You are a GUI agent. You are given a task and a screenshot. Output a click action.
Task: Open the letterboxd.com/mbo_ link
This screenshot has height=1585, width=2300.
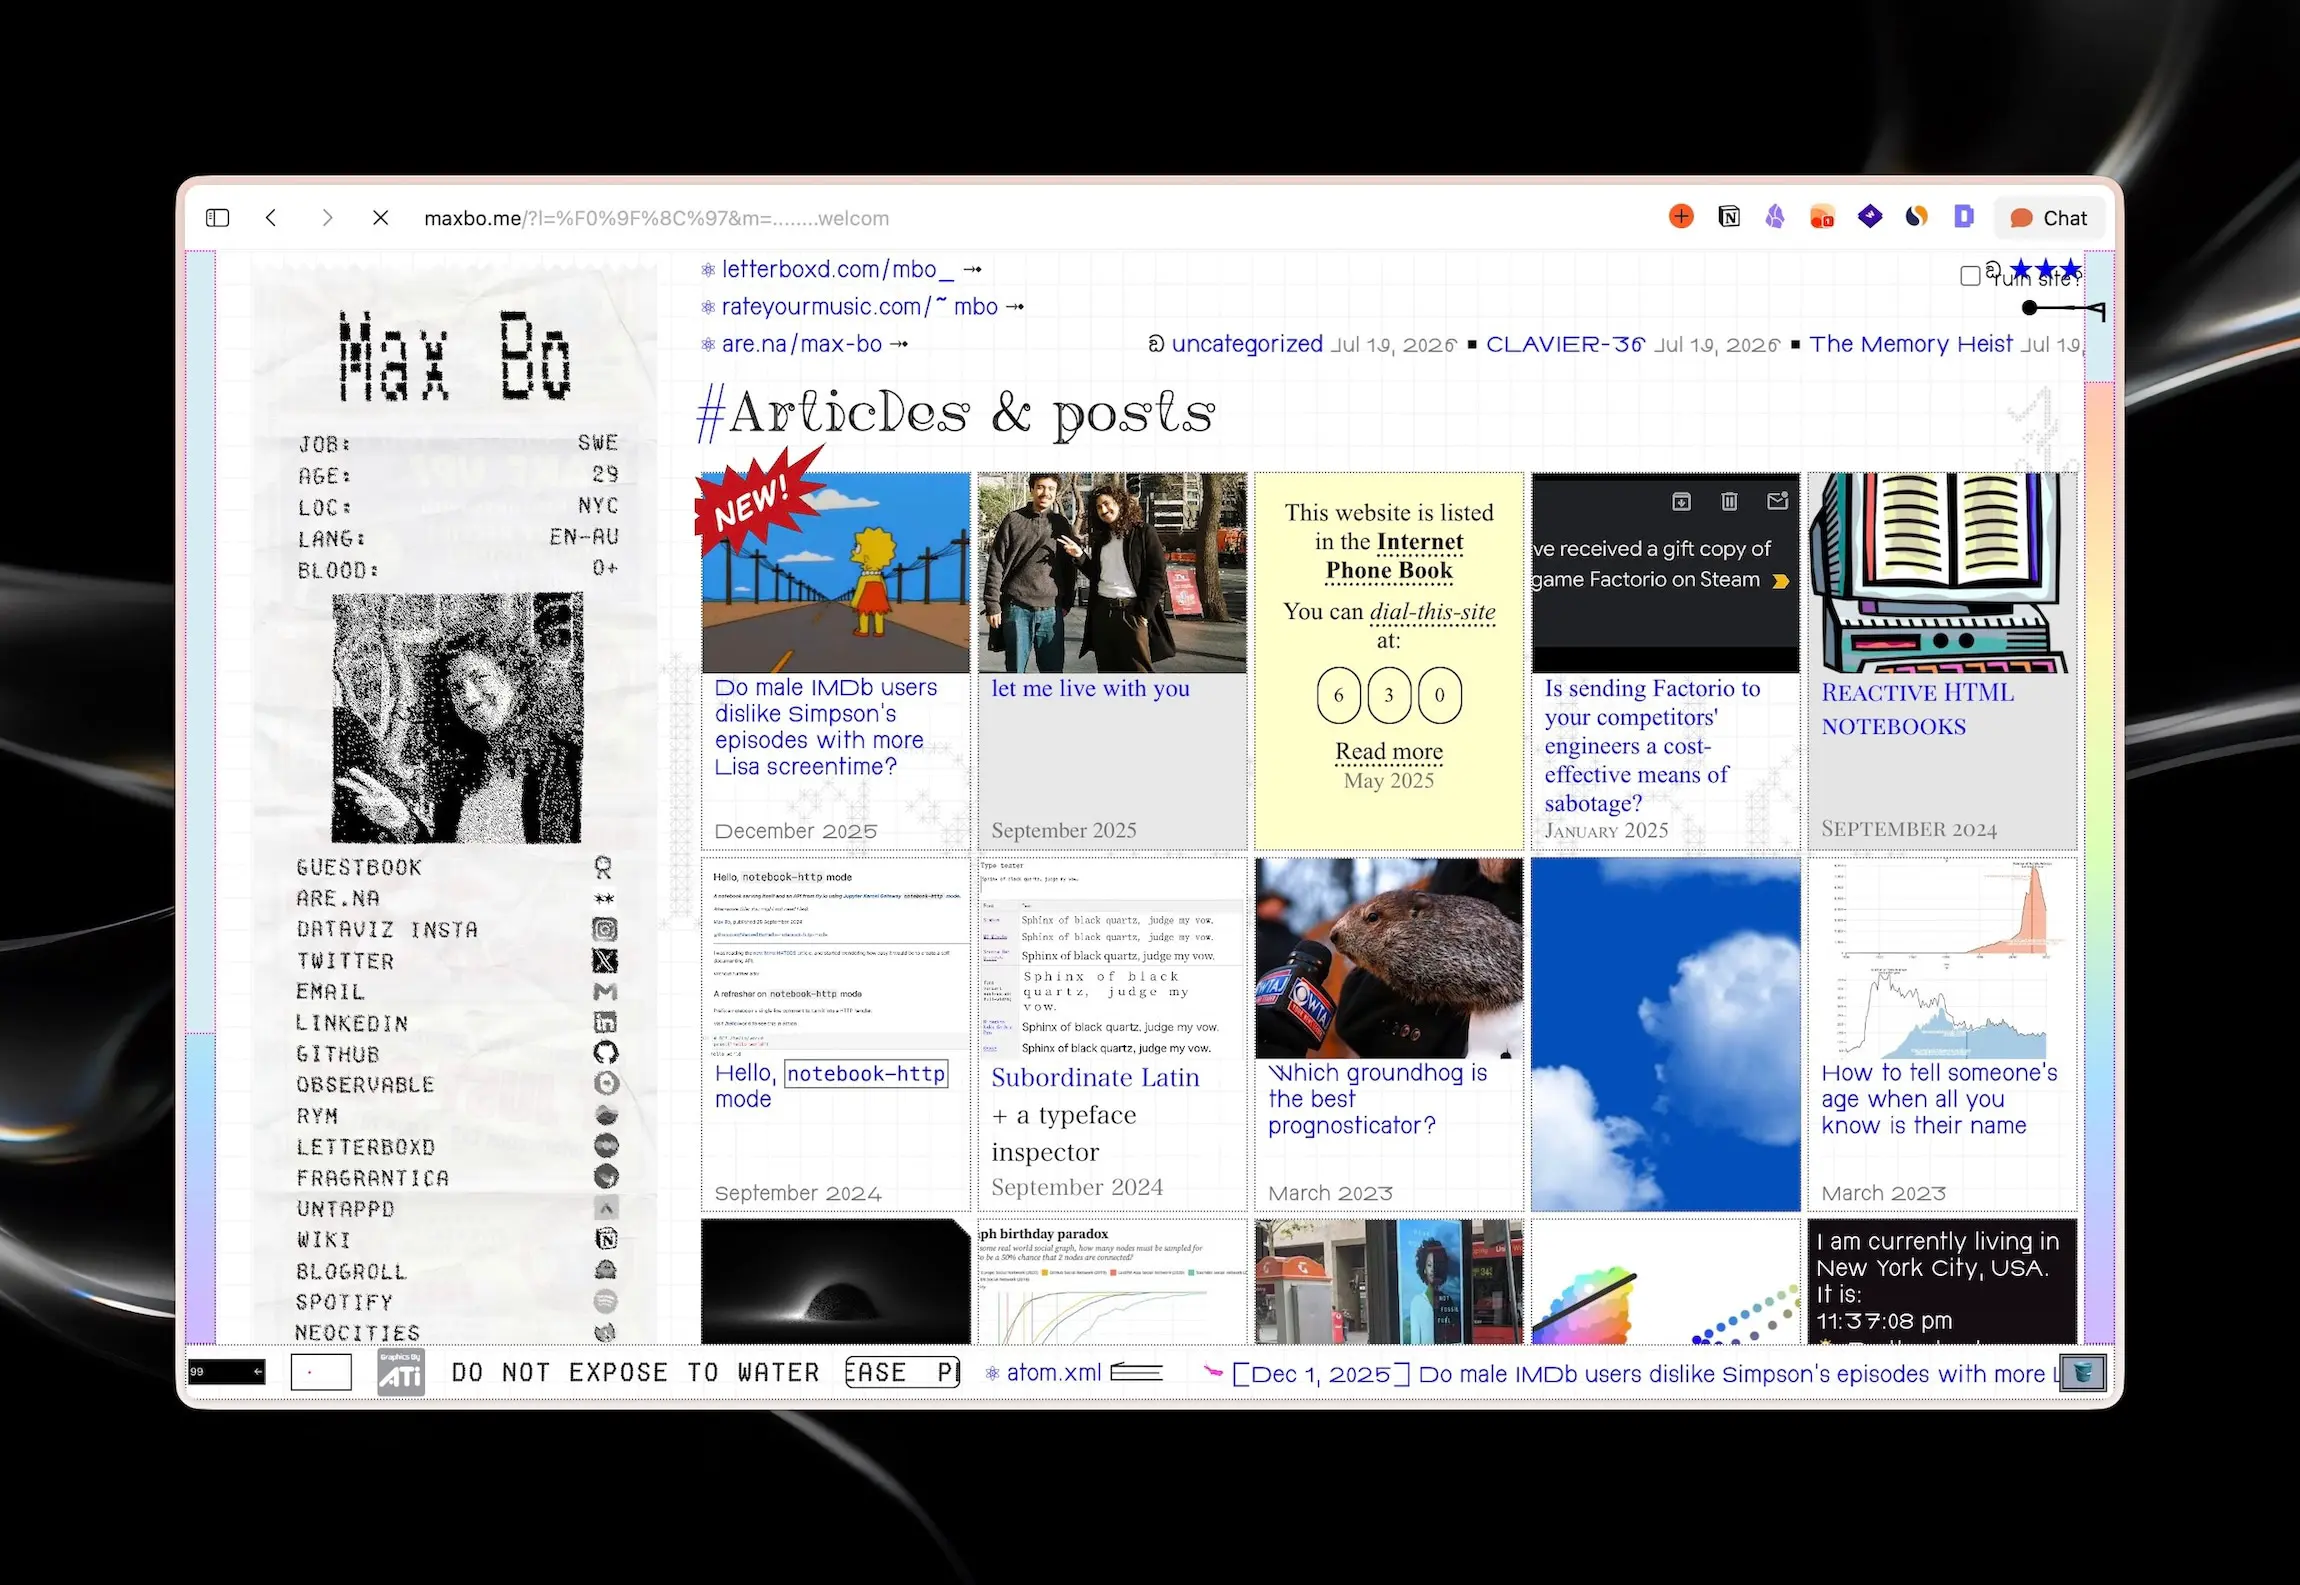(838, 269)
